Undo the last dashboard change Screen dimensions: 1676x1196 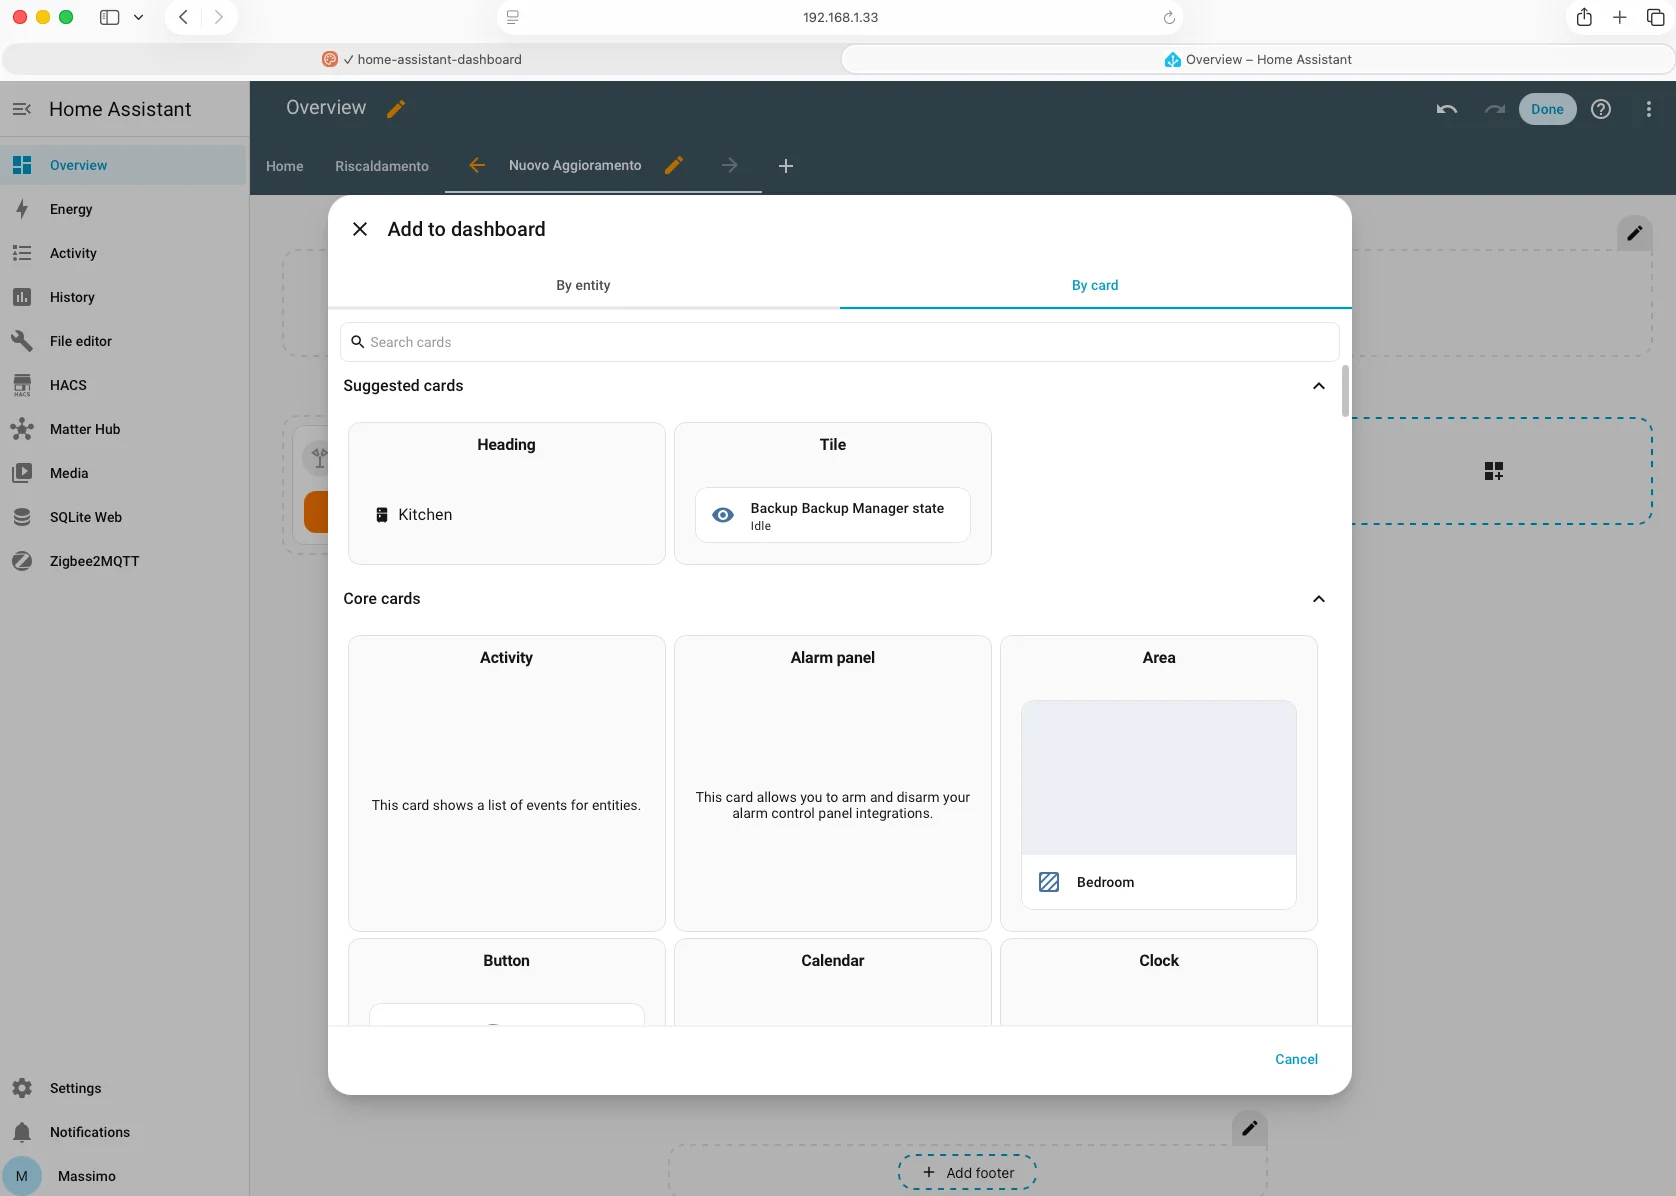1446,109
